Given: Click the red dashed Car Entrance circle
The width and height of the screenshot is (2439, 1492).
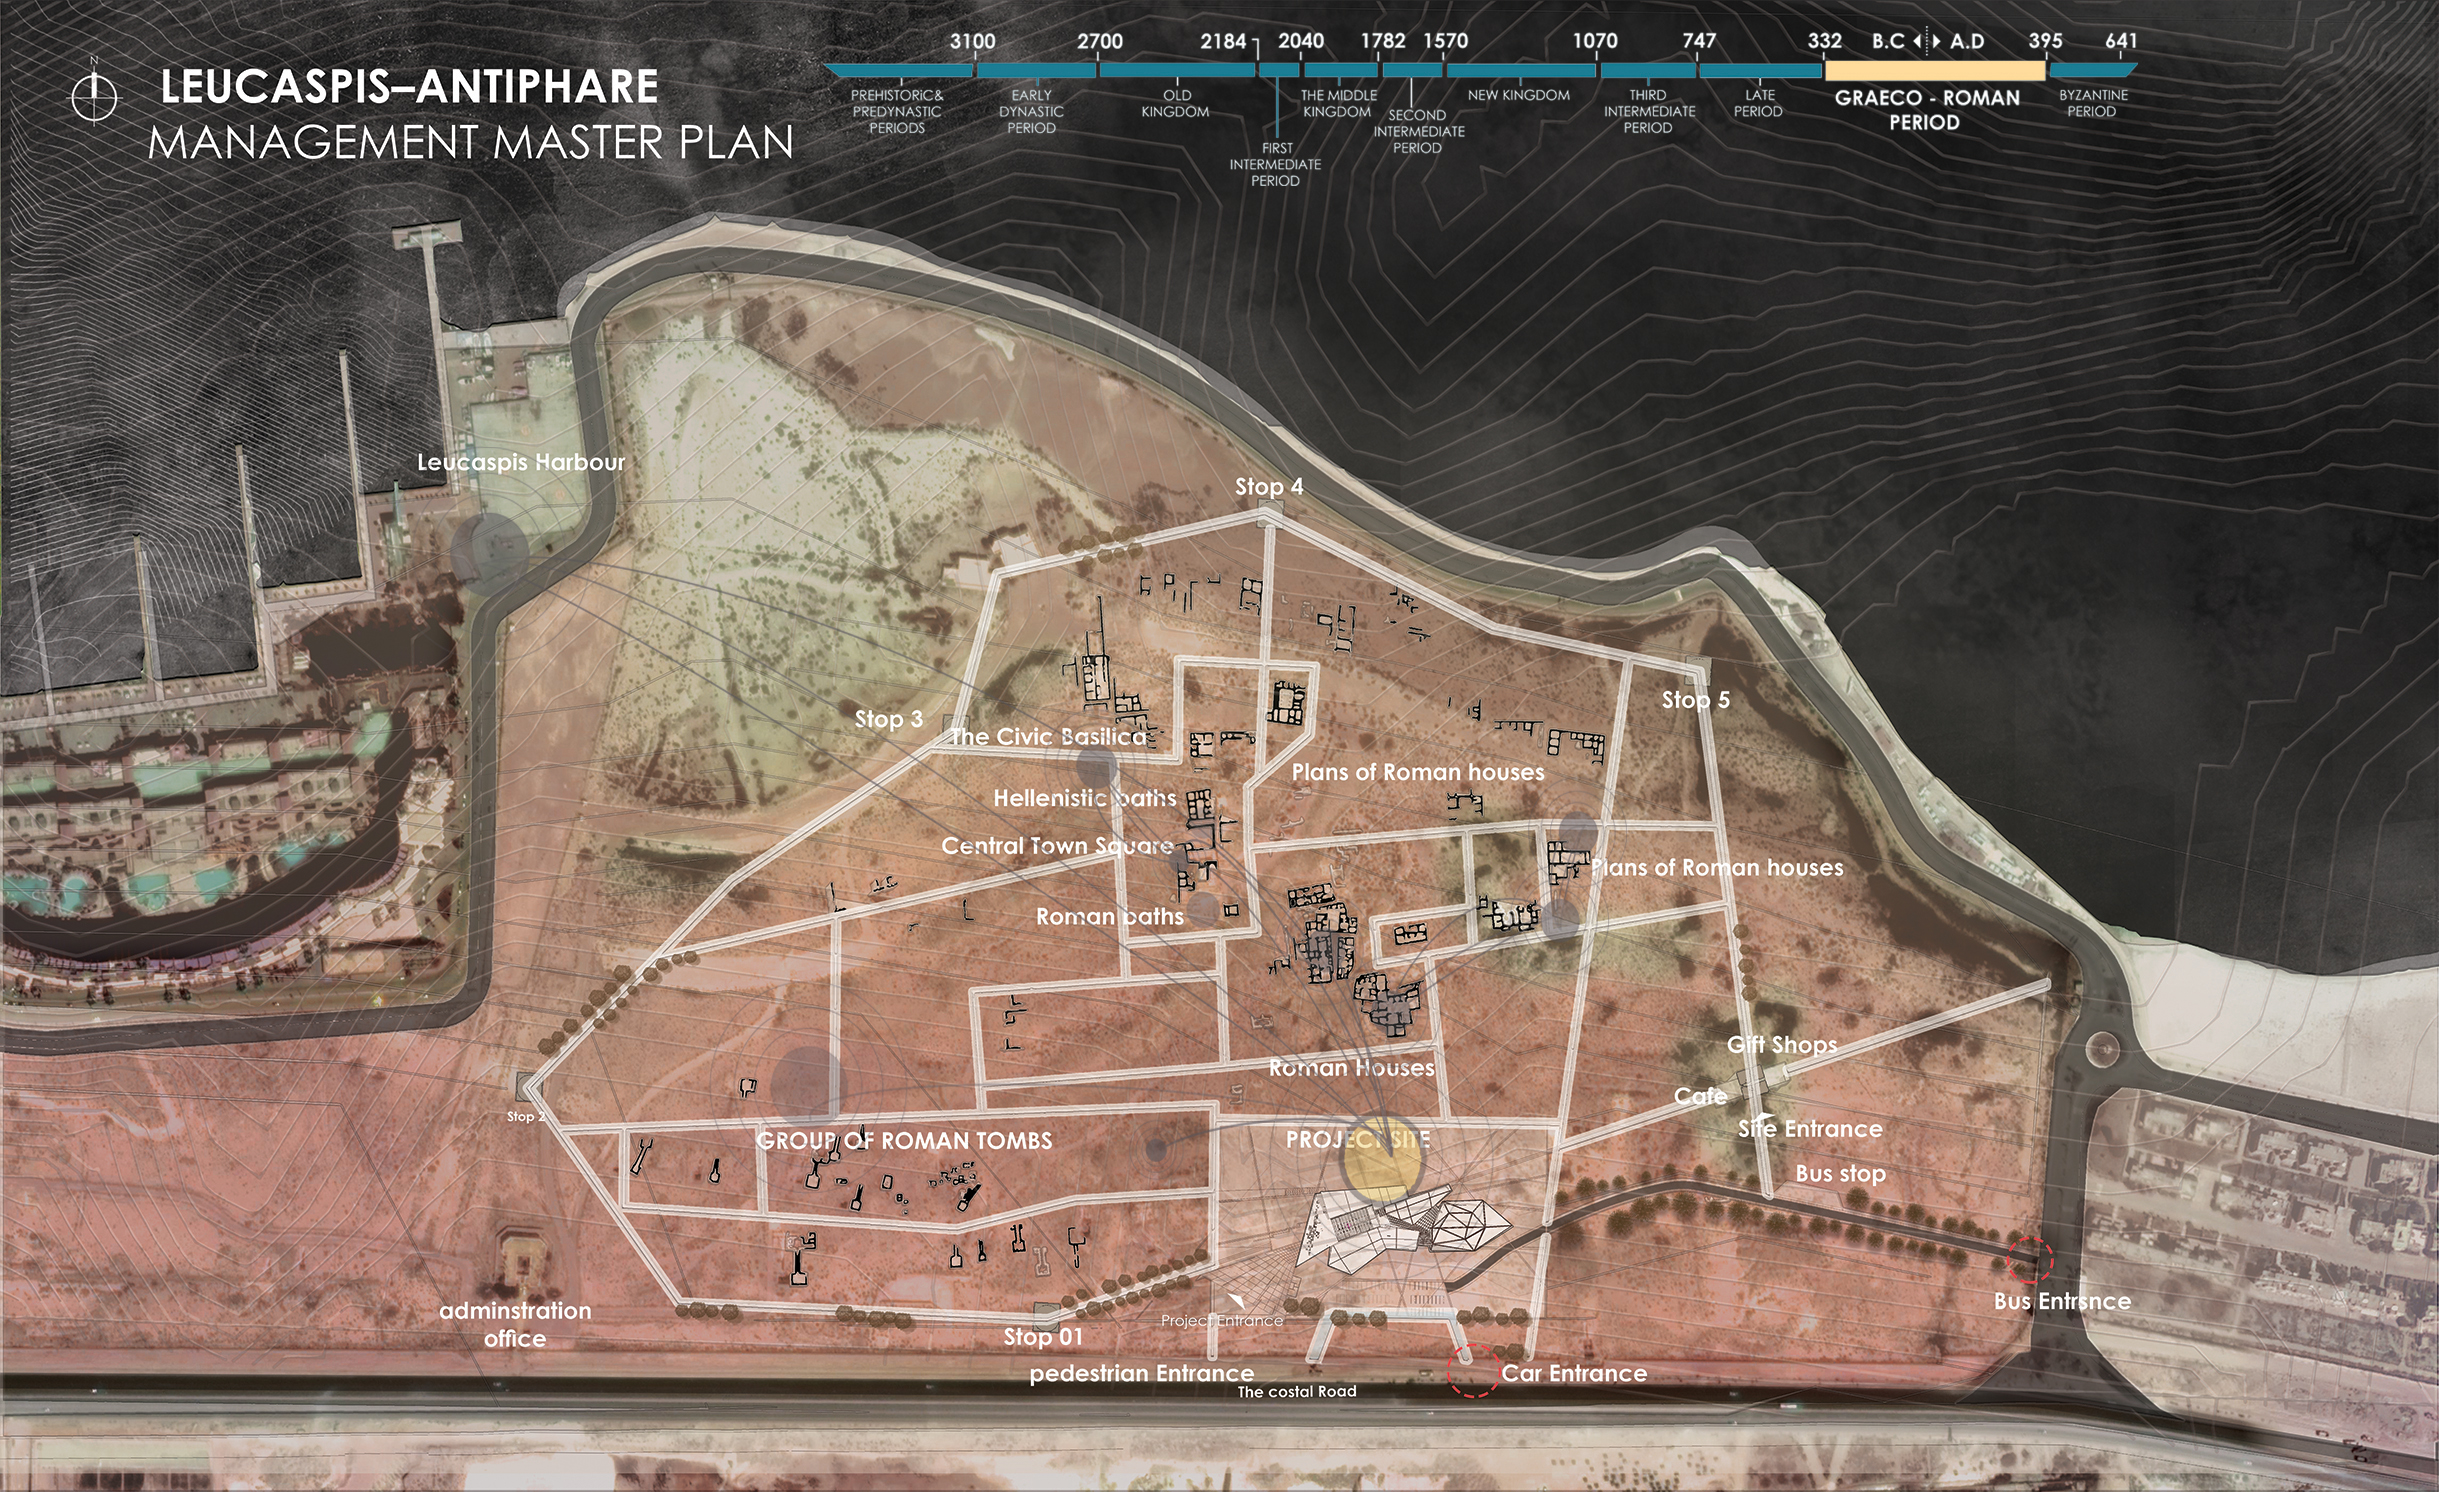Looking at the screenshot, I should pyautogui.click(x=1472, y=1370).
